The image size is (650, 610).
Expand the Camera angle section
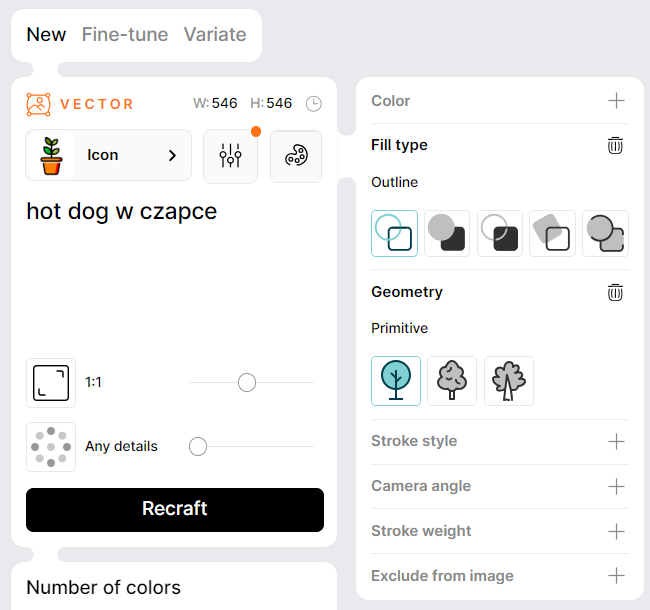616,486
